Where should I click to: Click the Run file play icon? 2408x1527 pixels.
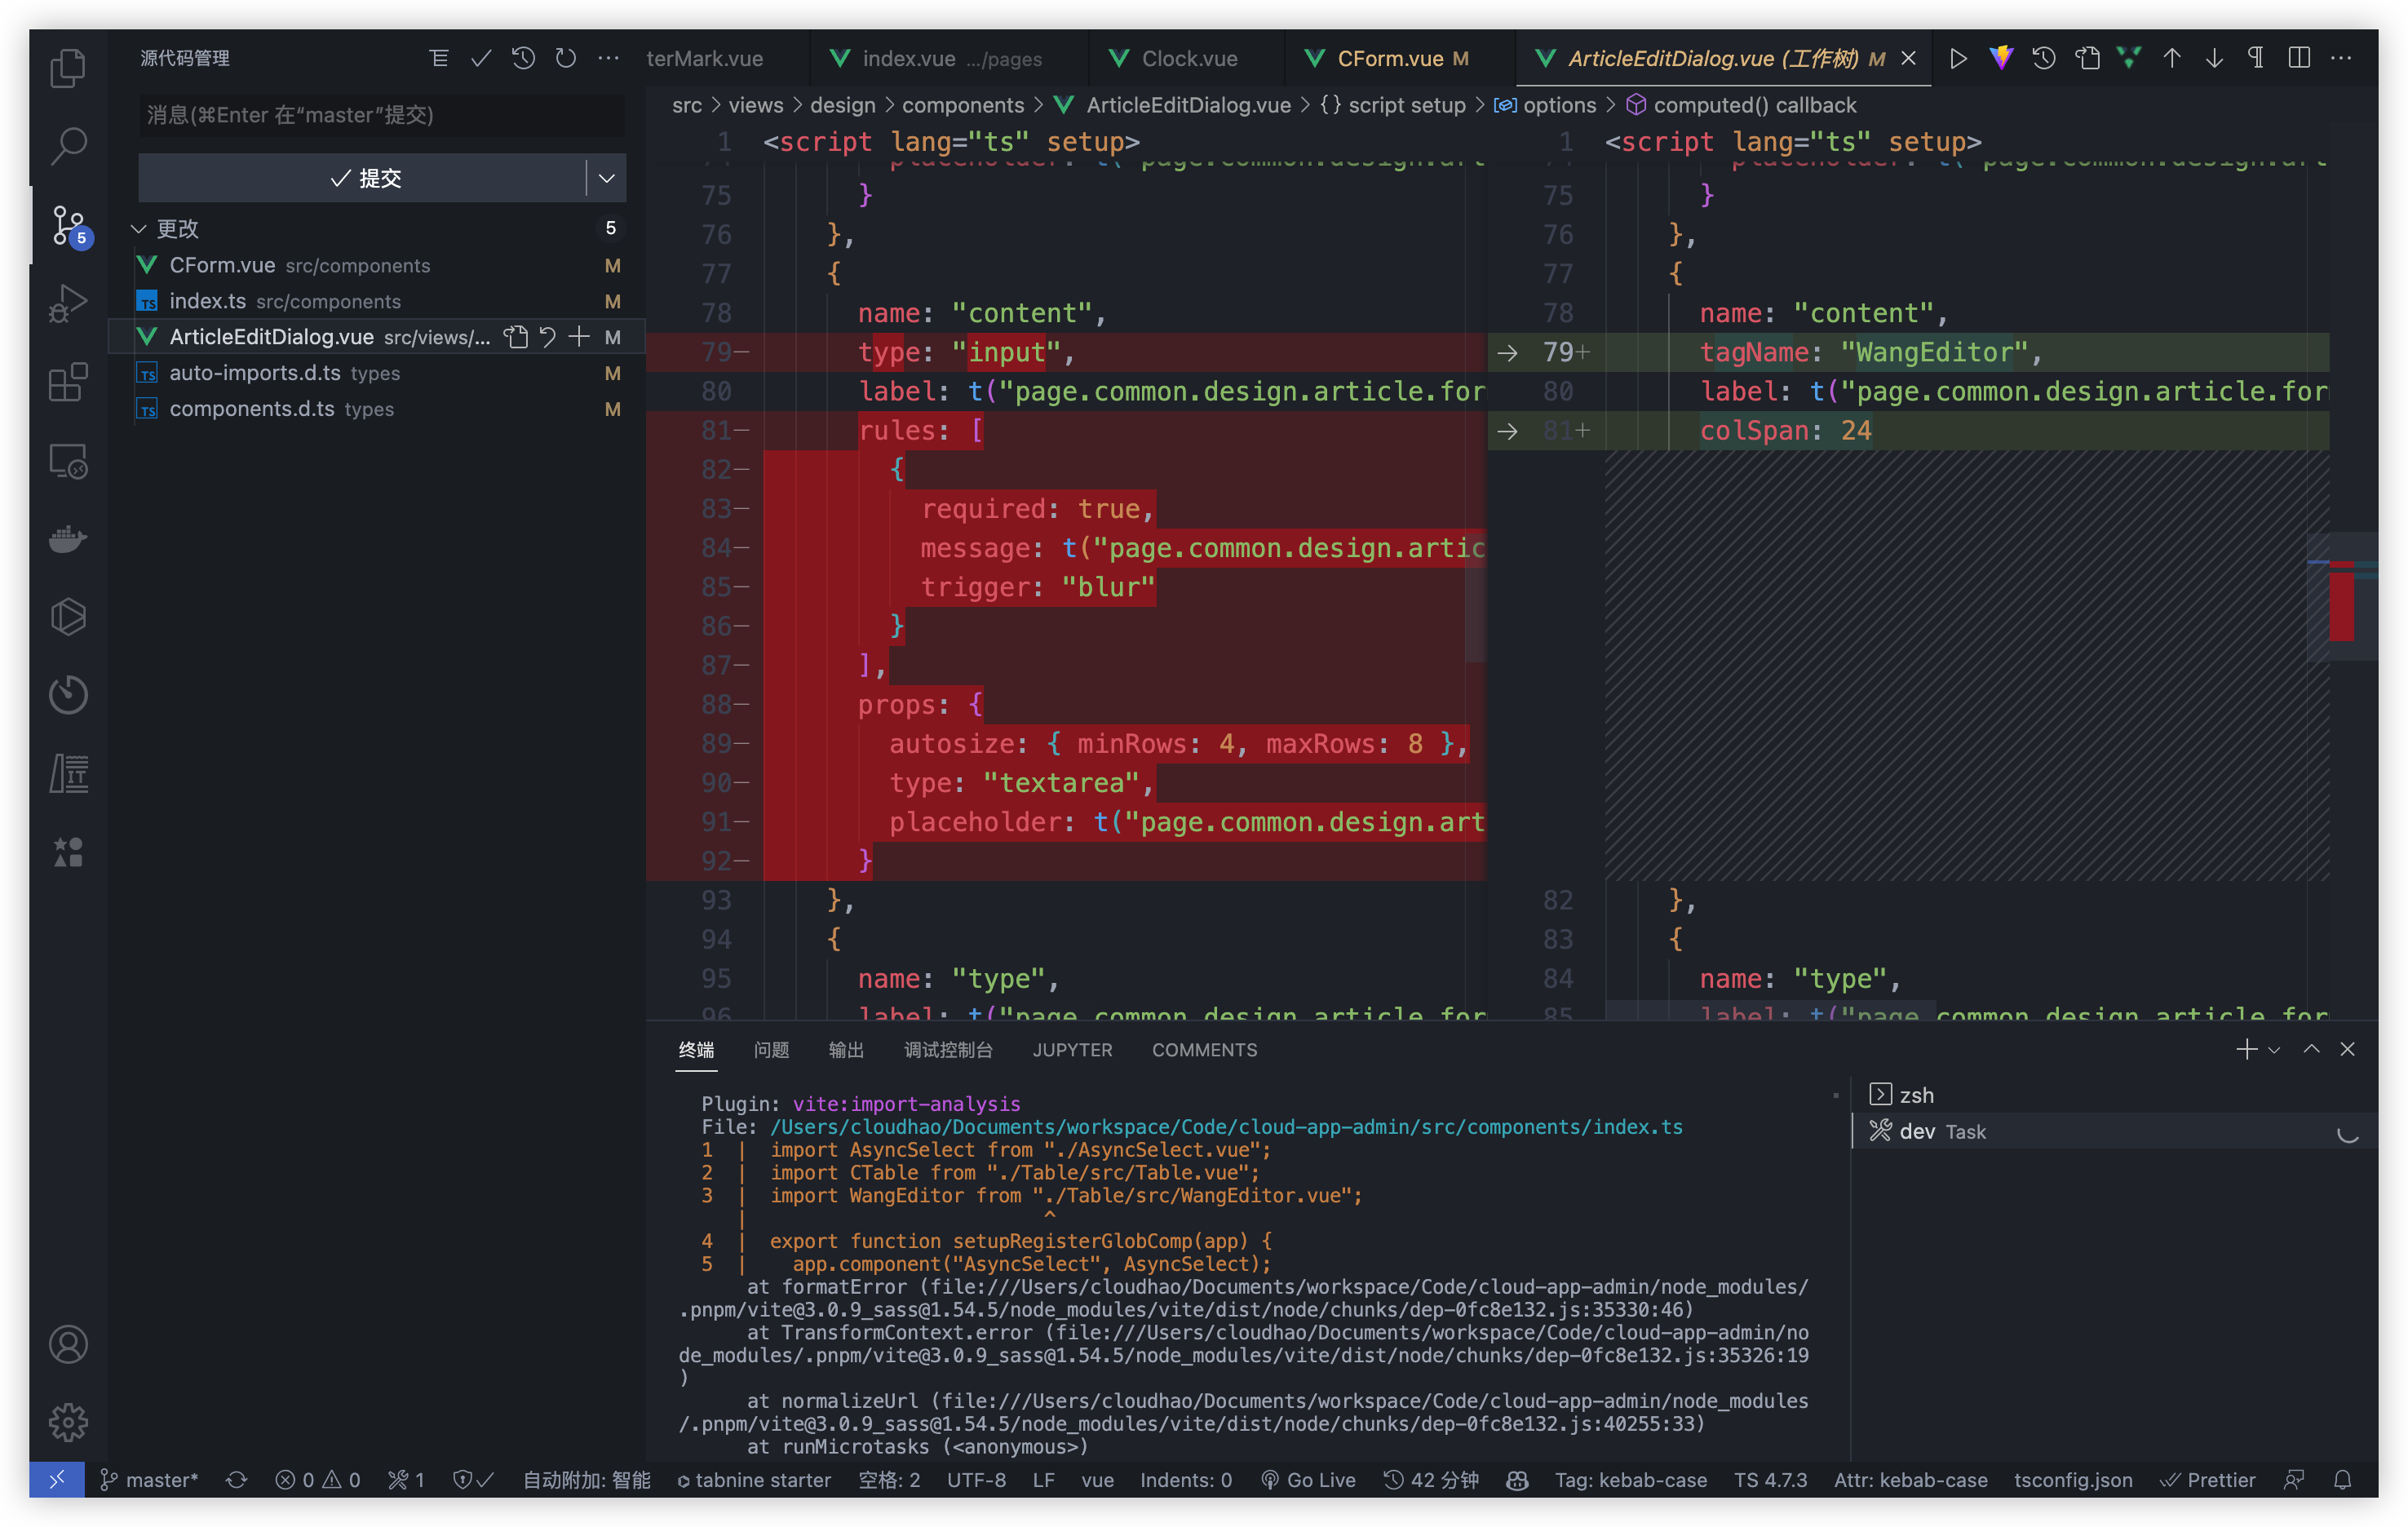click(x=1959, y=58)
